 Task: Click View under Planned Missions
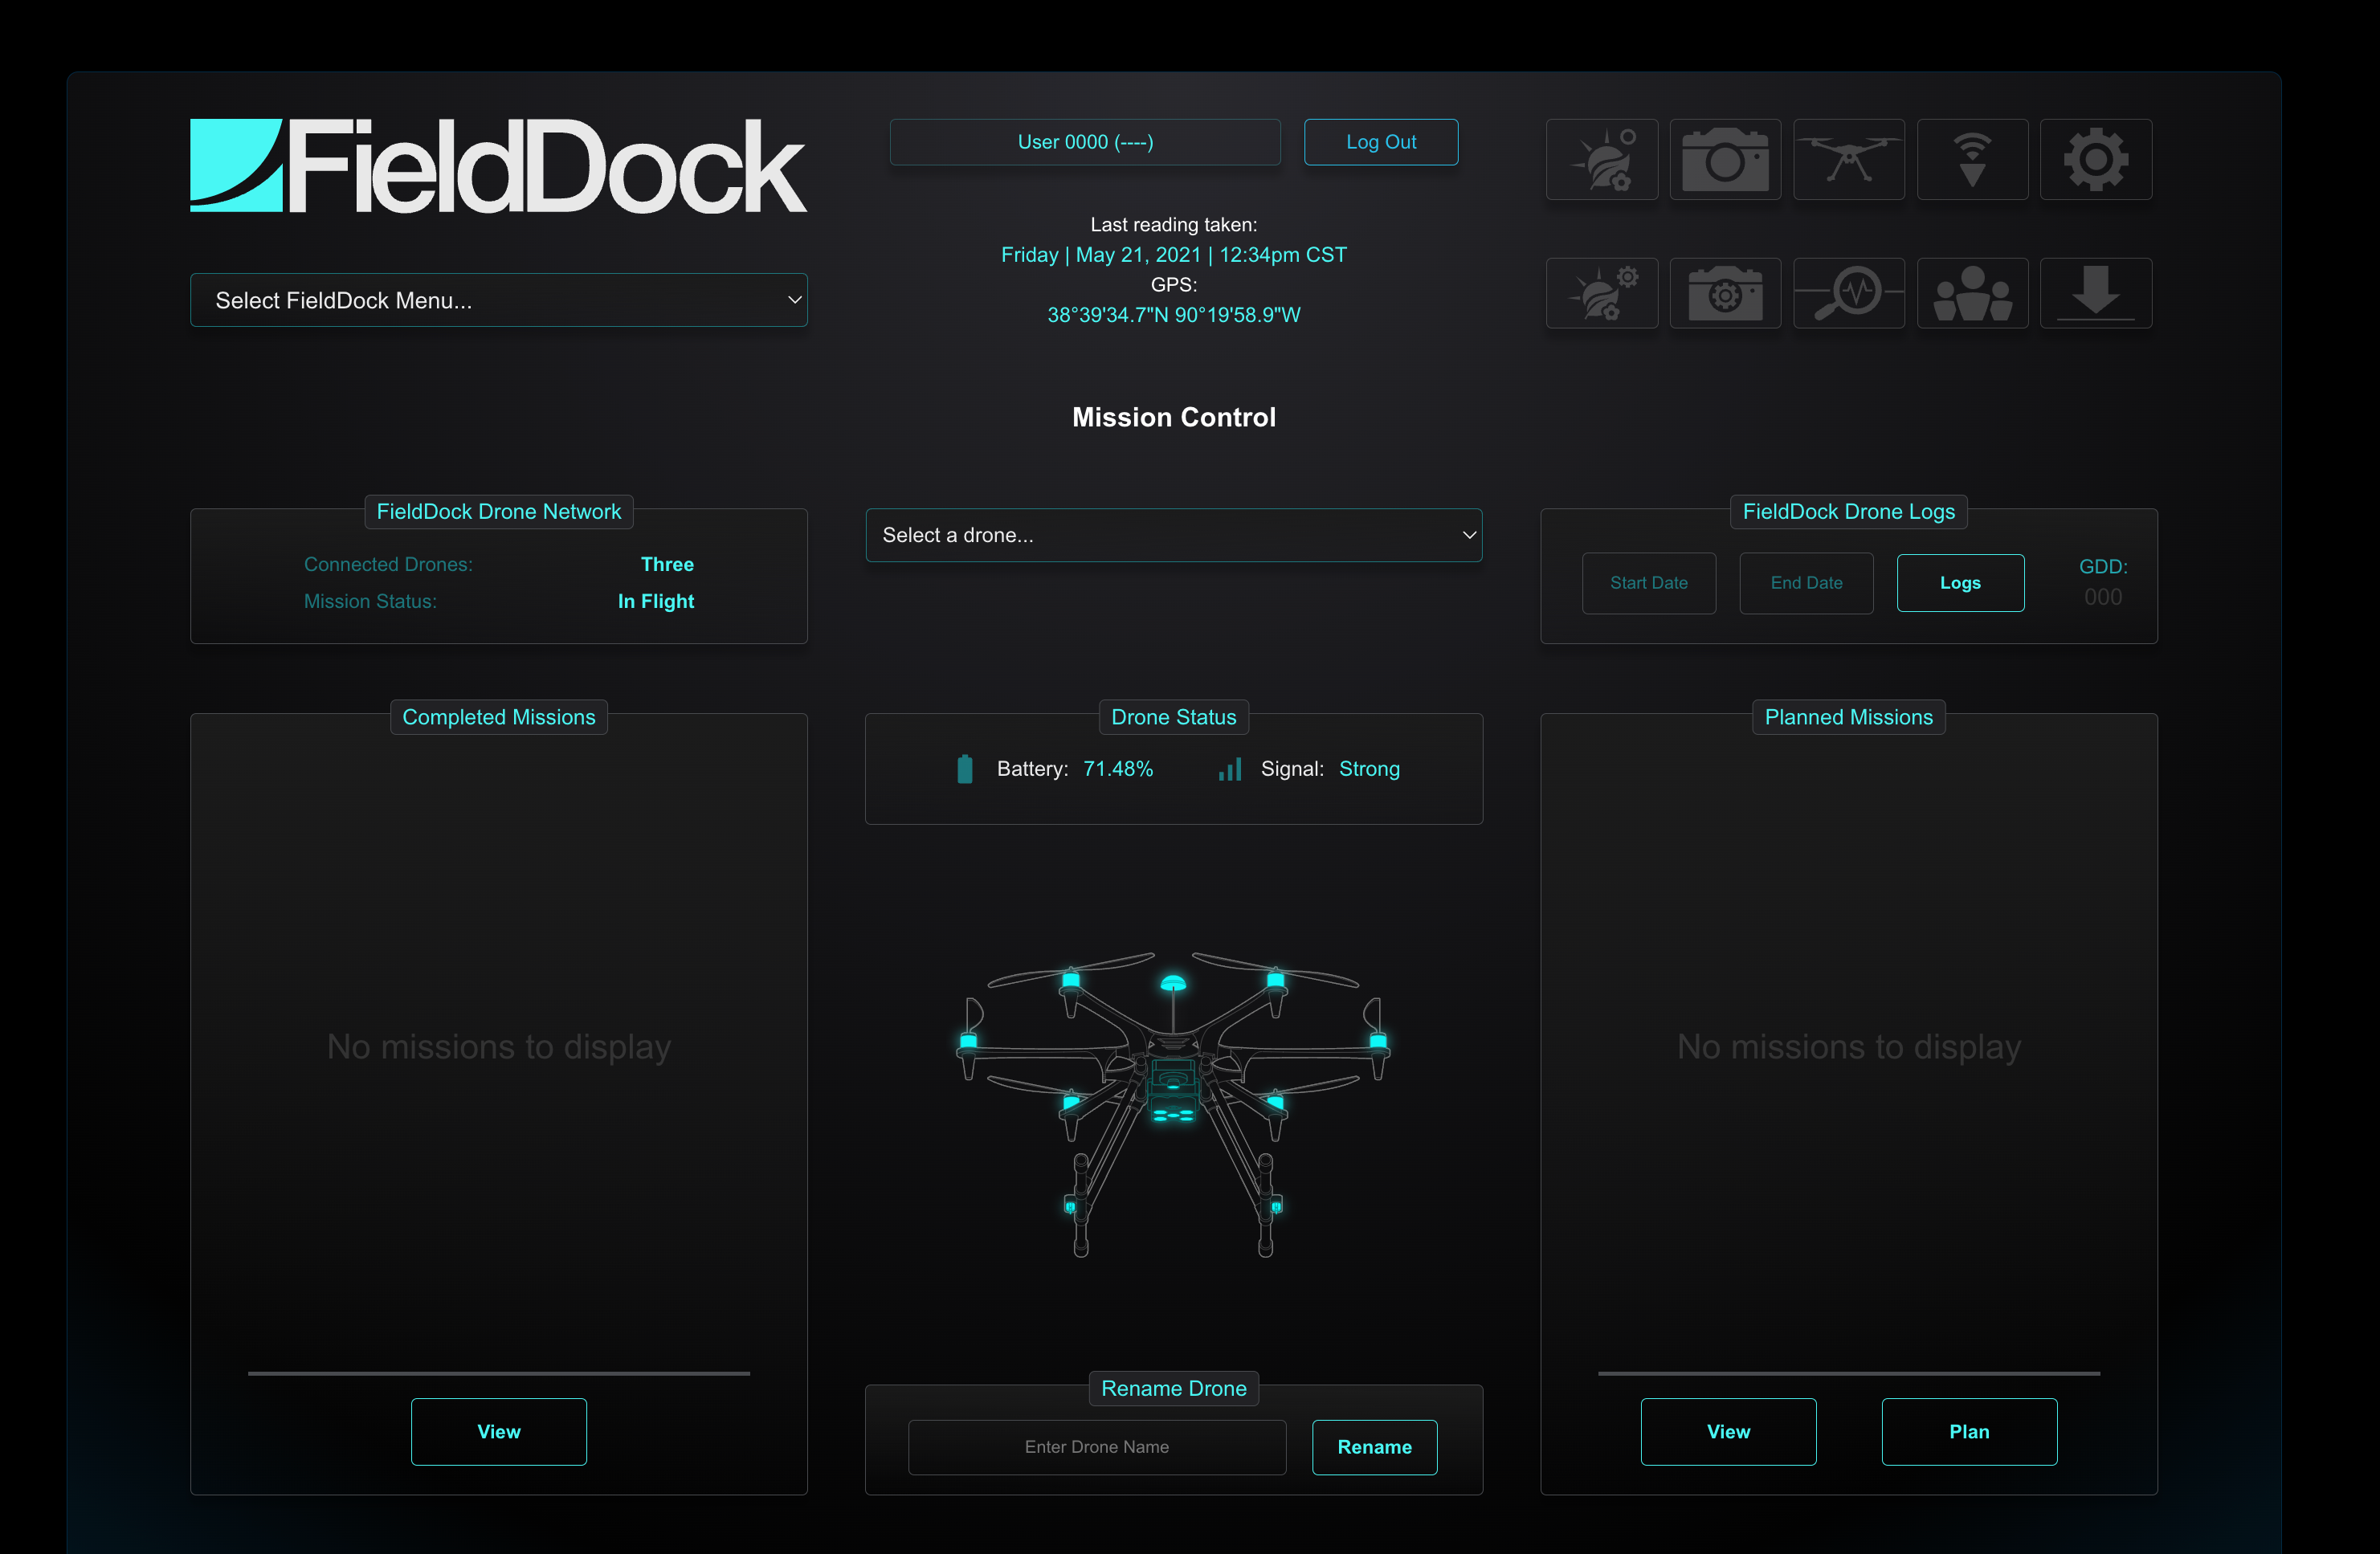[x=1728, y=1431]
